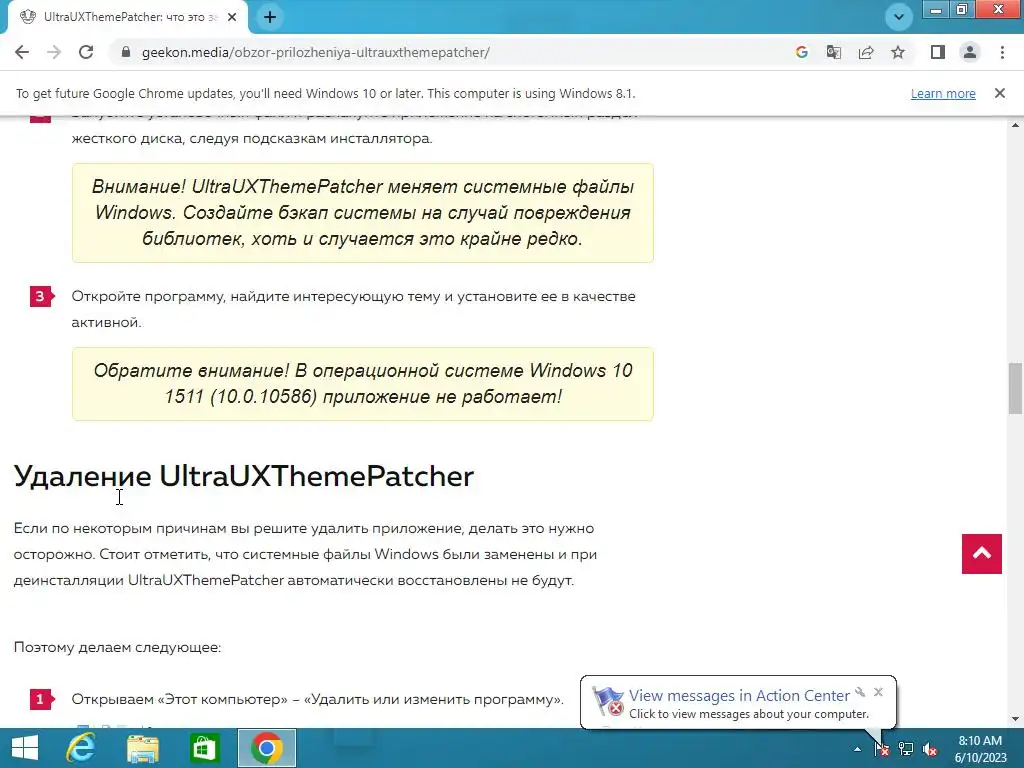Click Action Center flag tray icon

click(882, 749)
